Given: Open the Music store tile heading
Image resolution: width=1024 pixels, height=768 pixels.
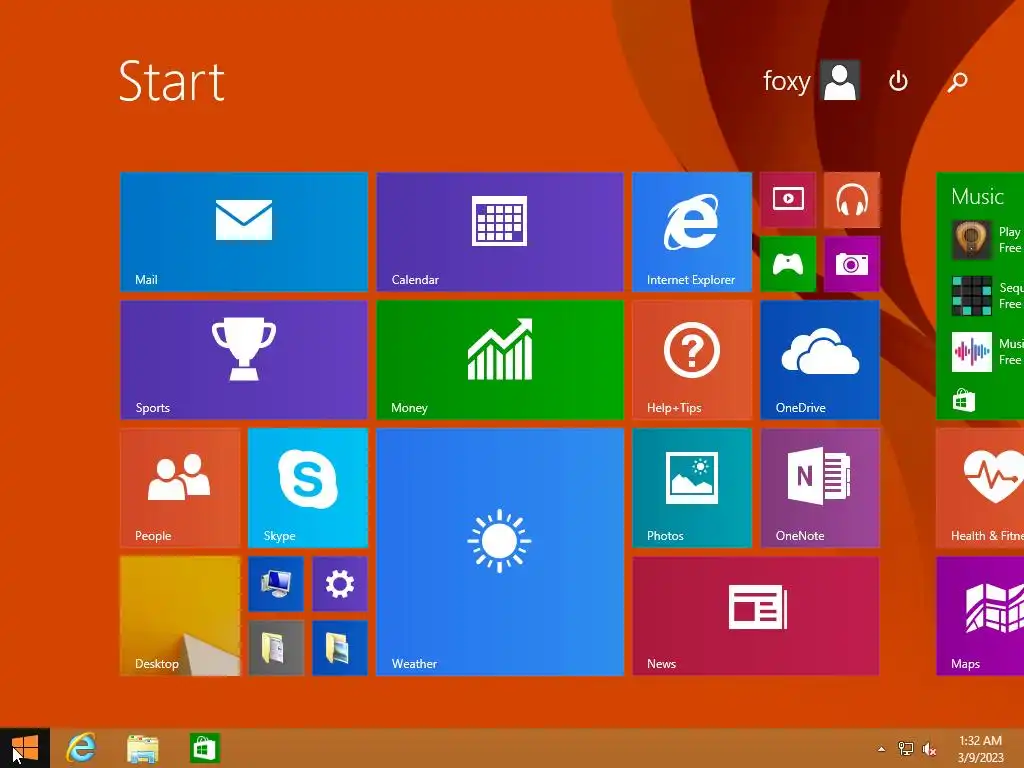Looking at the screenshot, I should 977,197.
